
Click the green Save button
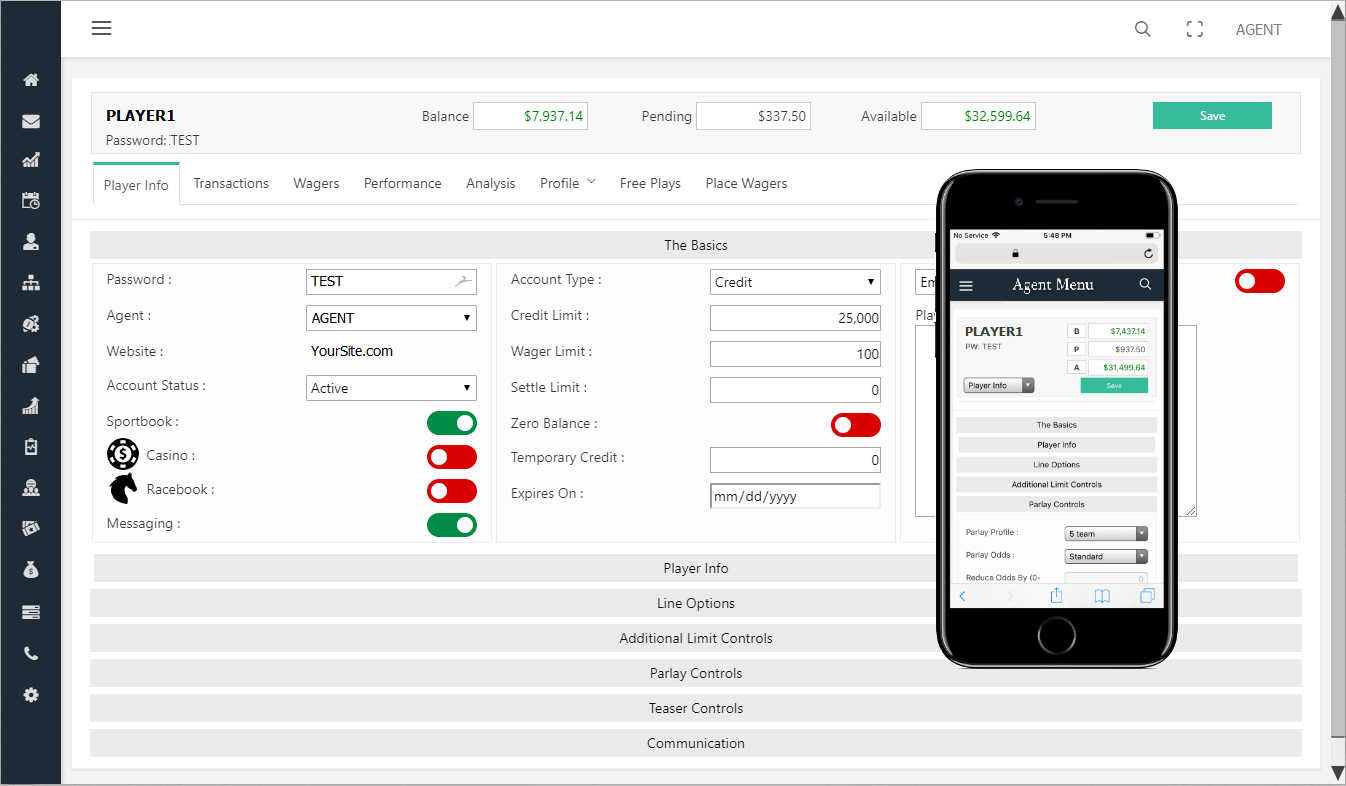tap(1212, 116)
